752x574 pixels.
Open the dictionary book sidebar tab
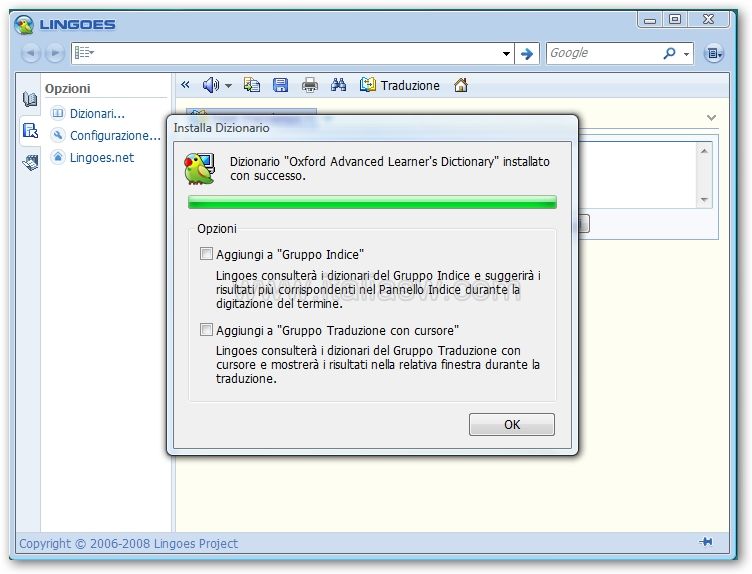tap(30, 99)
